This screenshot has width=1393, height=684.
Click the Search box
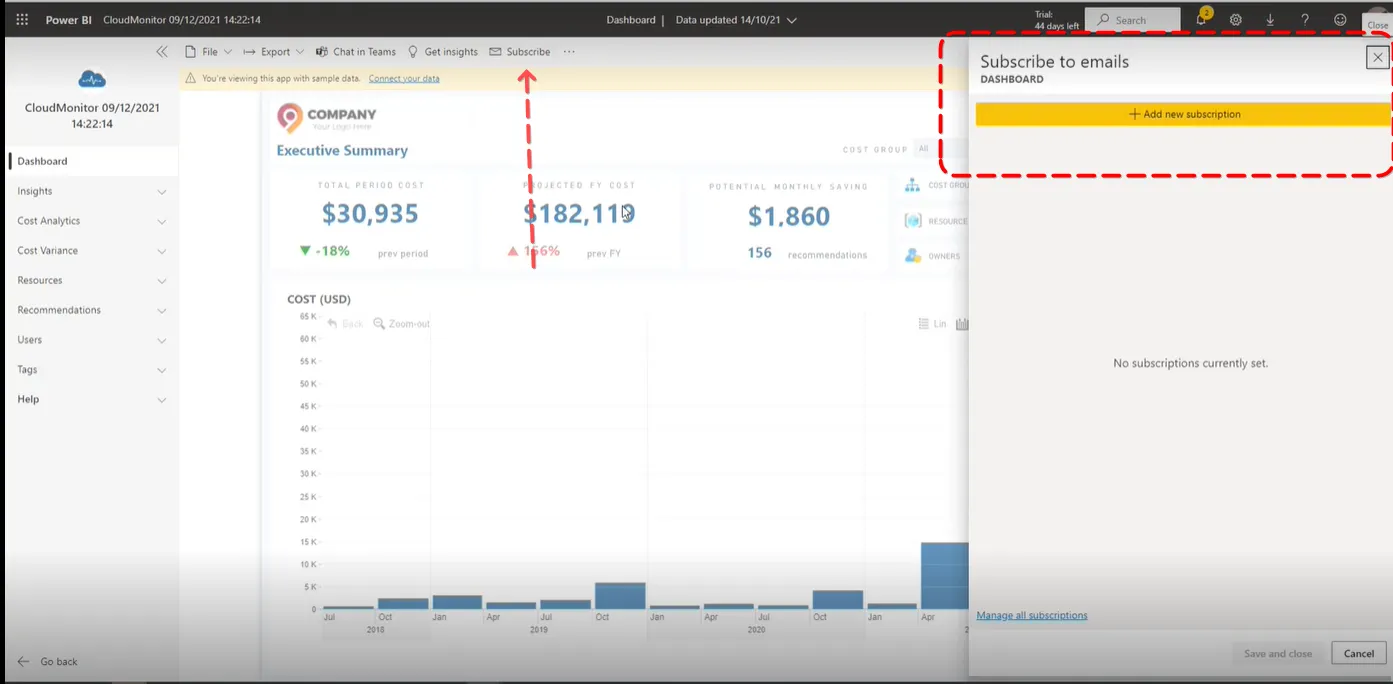coord(1132,20)
